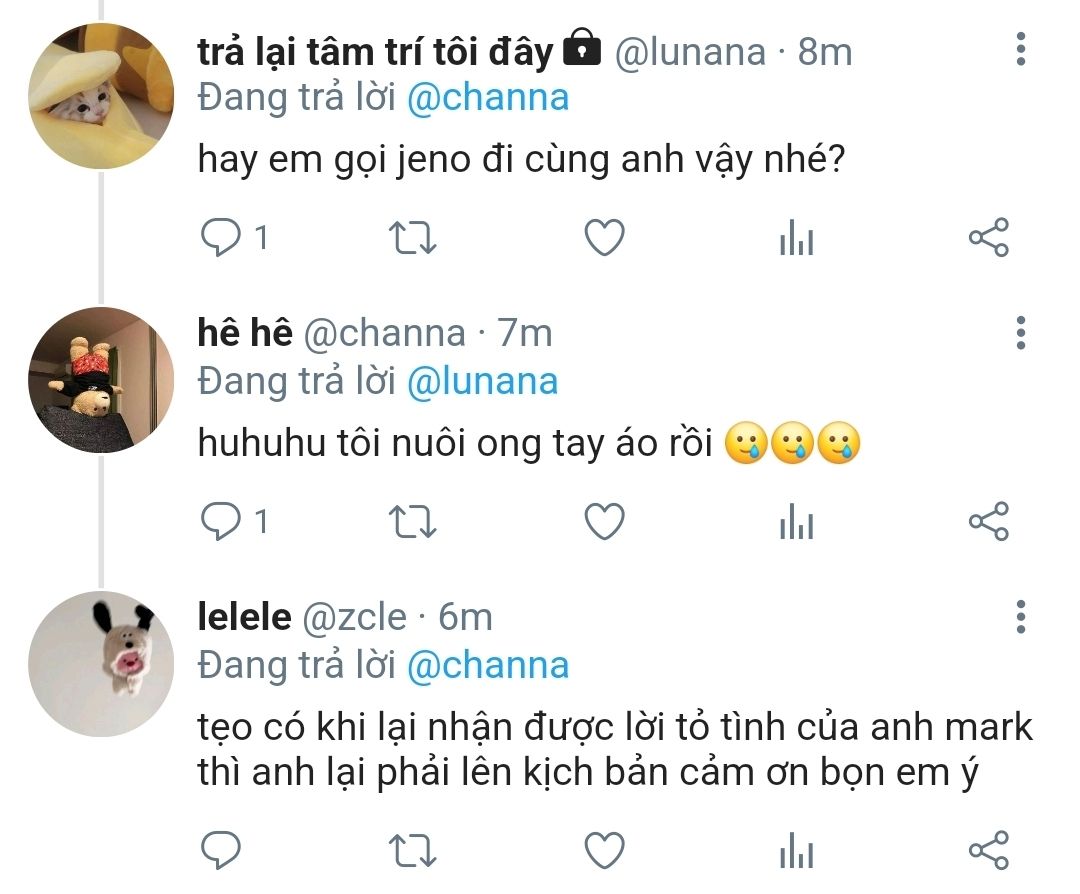The image size is (1080, 894).
Task: Retweet hê hê's crying emoji tweet
Action: pyautogui.click(x=411, y=521)
